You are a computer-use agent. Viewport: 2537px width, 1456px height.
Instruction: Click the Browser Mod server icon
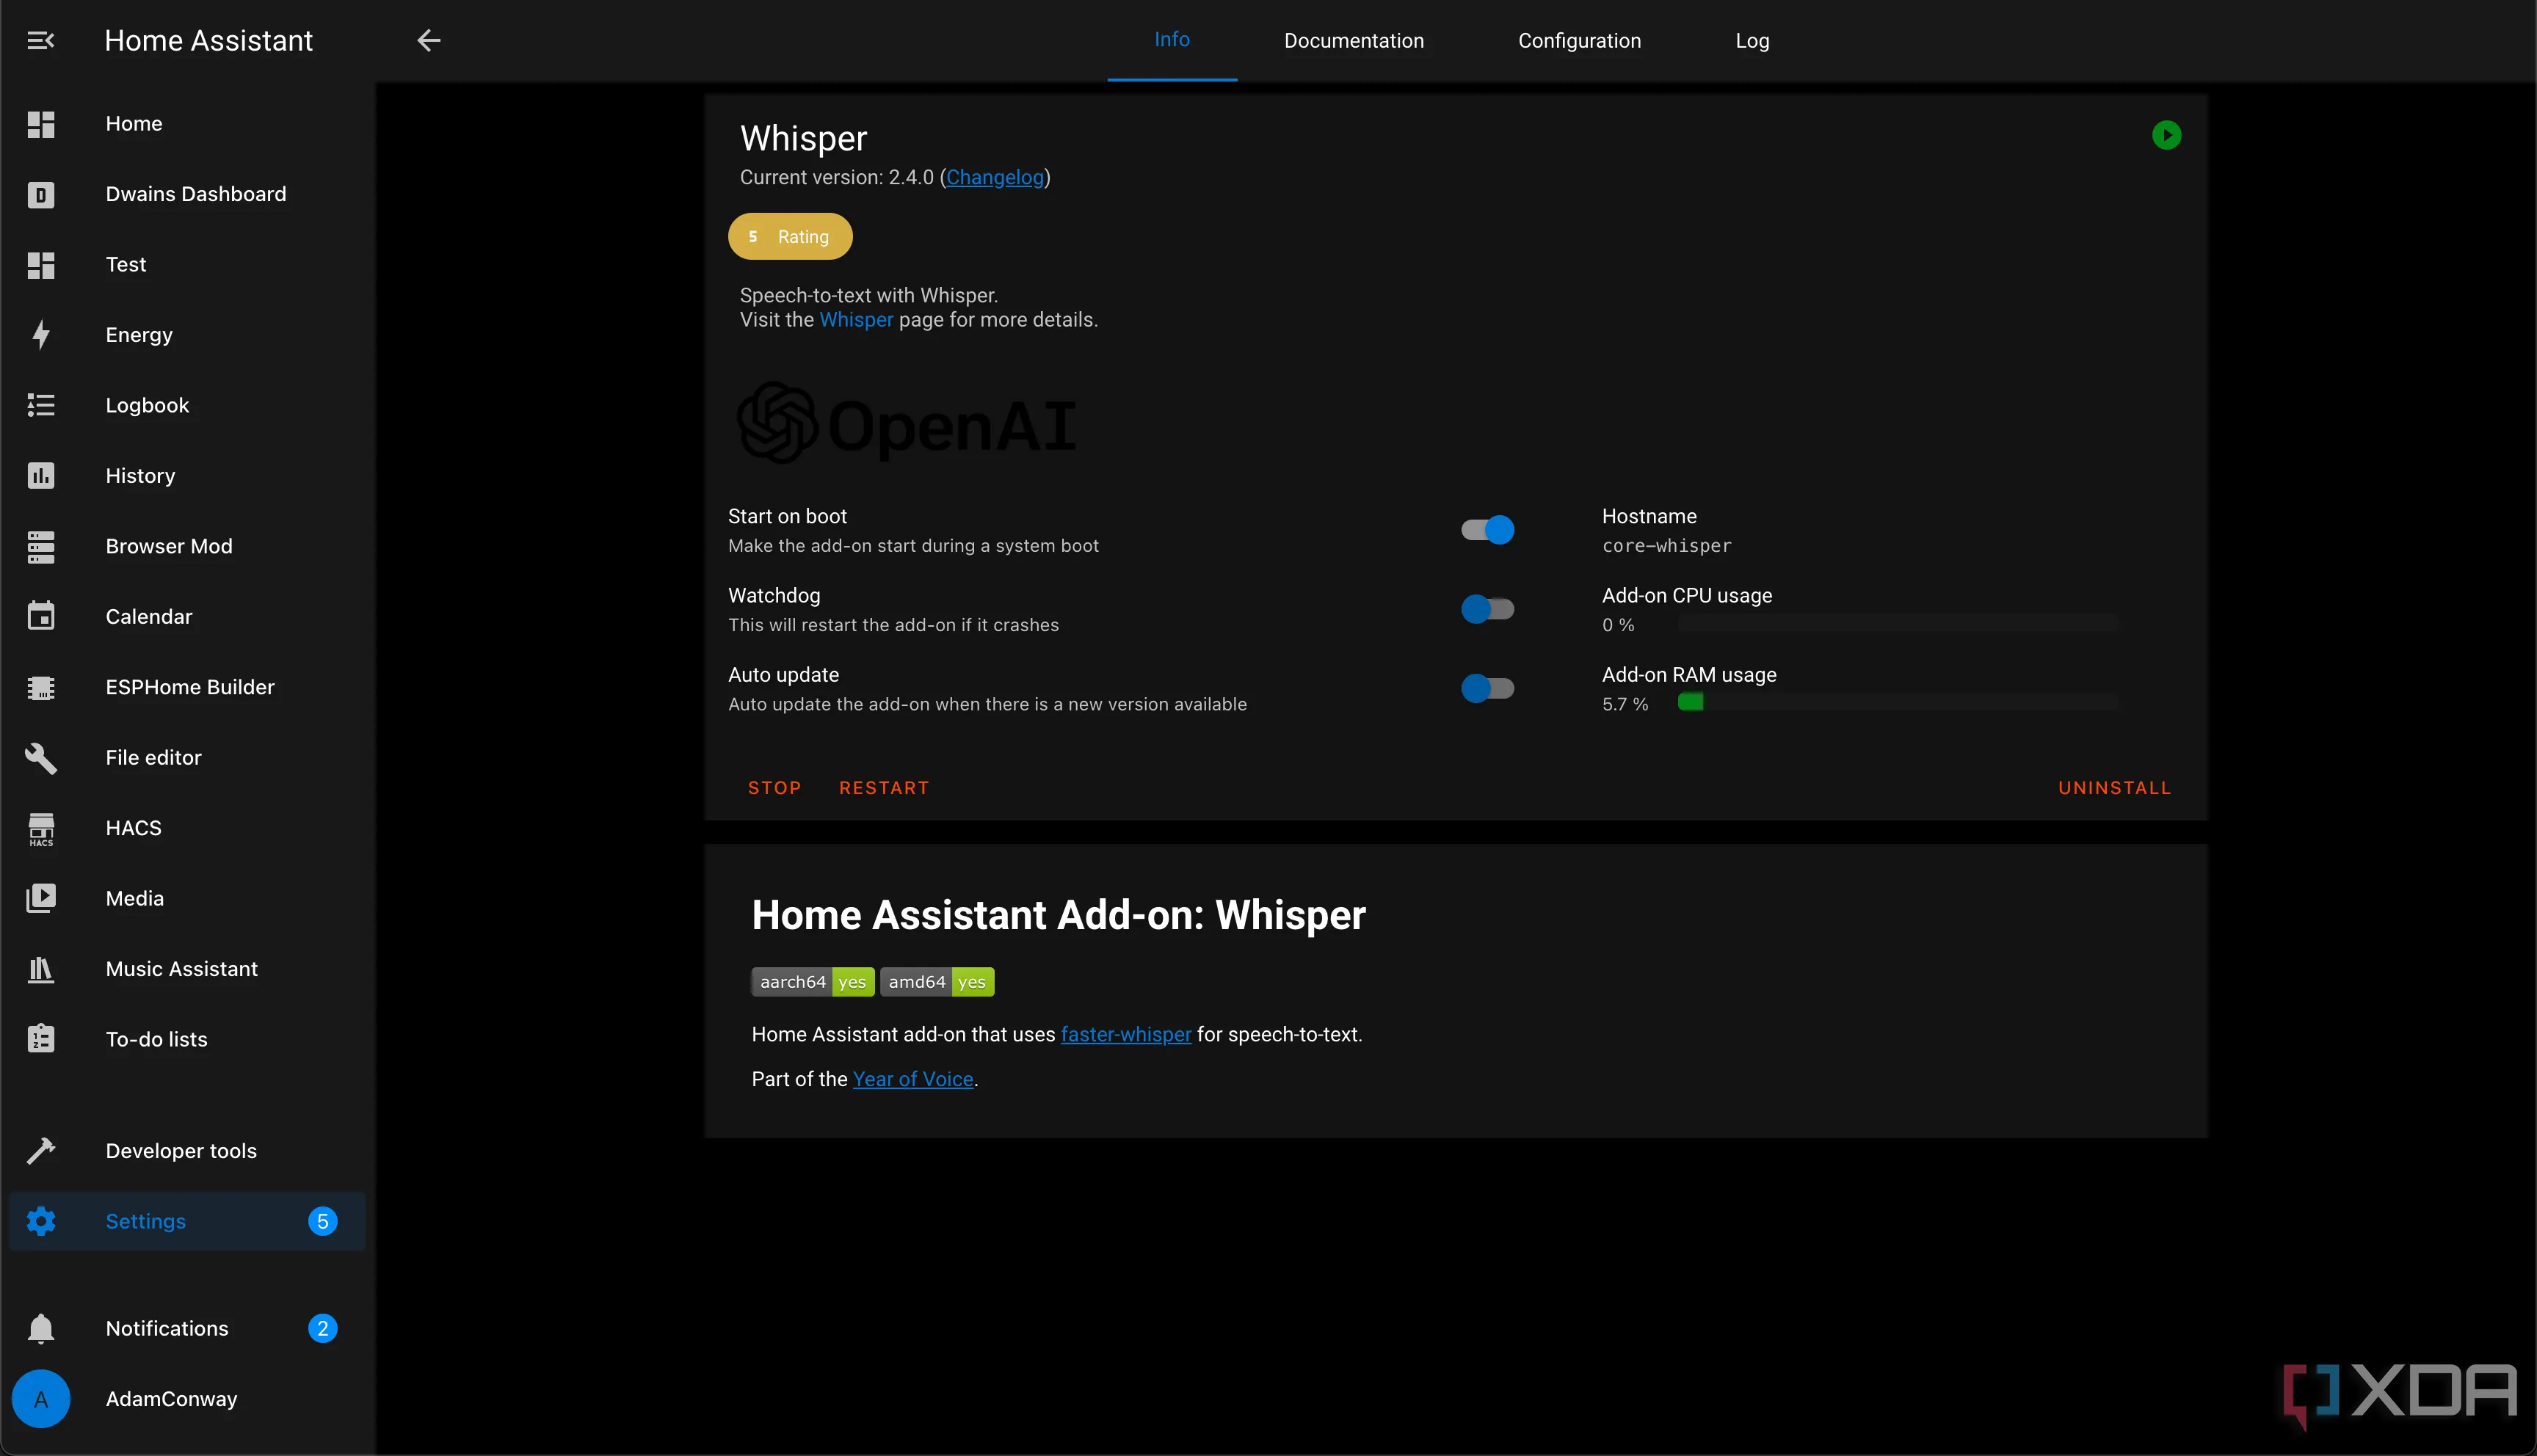click(x=41, y=546)
